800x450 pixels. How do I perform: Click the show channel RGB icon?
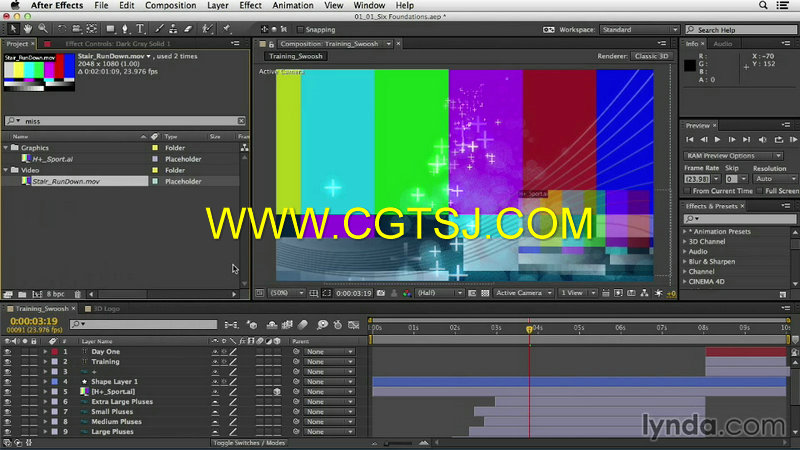click(x=407, y=293)
